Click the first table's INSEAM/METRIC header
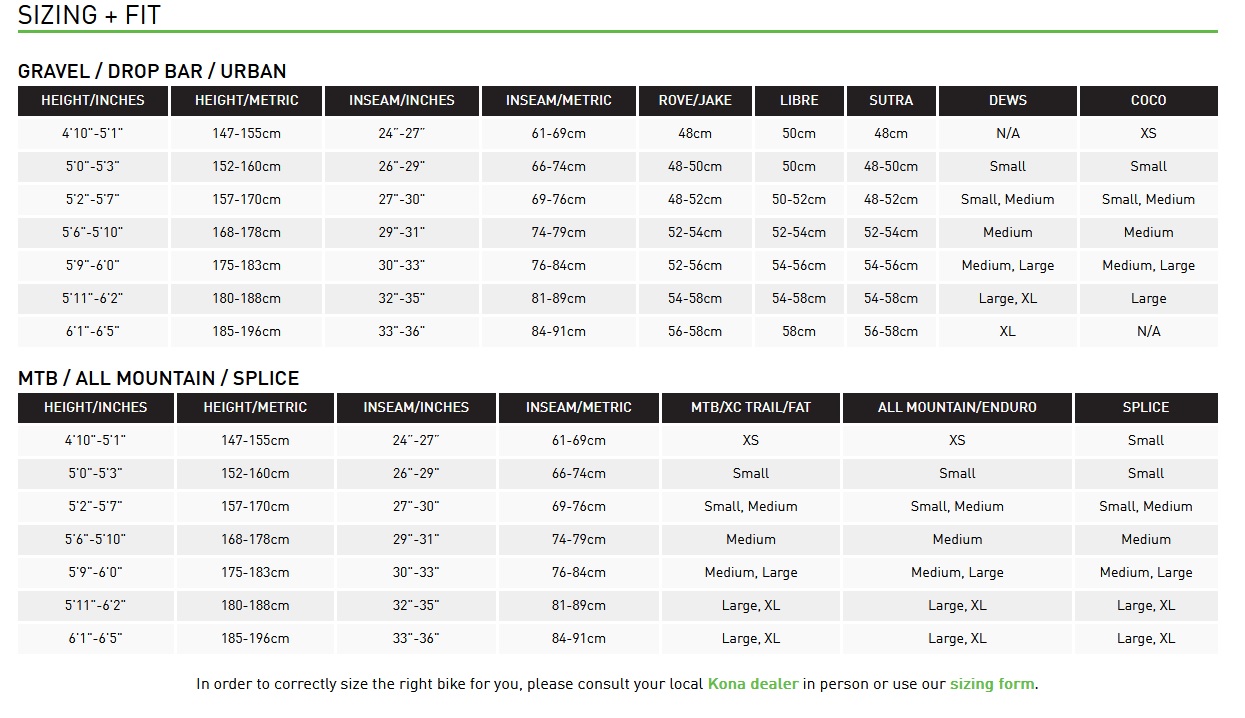 (558, 100)
